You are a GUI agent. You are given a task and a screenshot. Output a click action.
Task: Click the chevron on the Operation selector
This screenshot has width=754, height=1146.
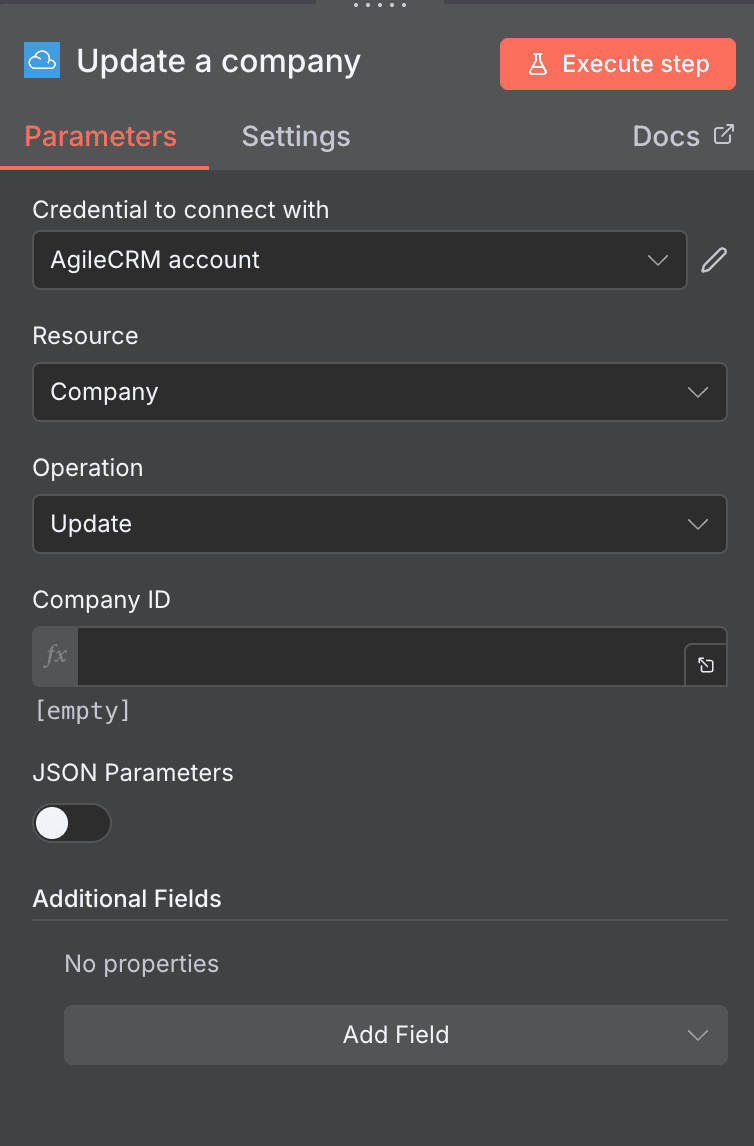[698, 524]
